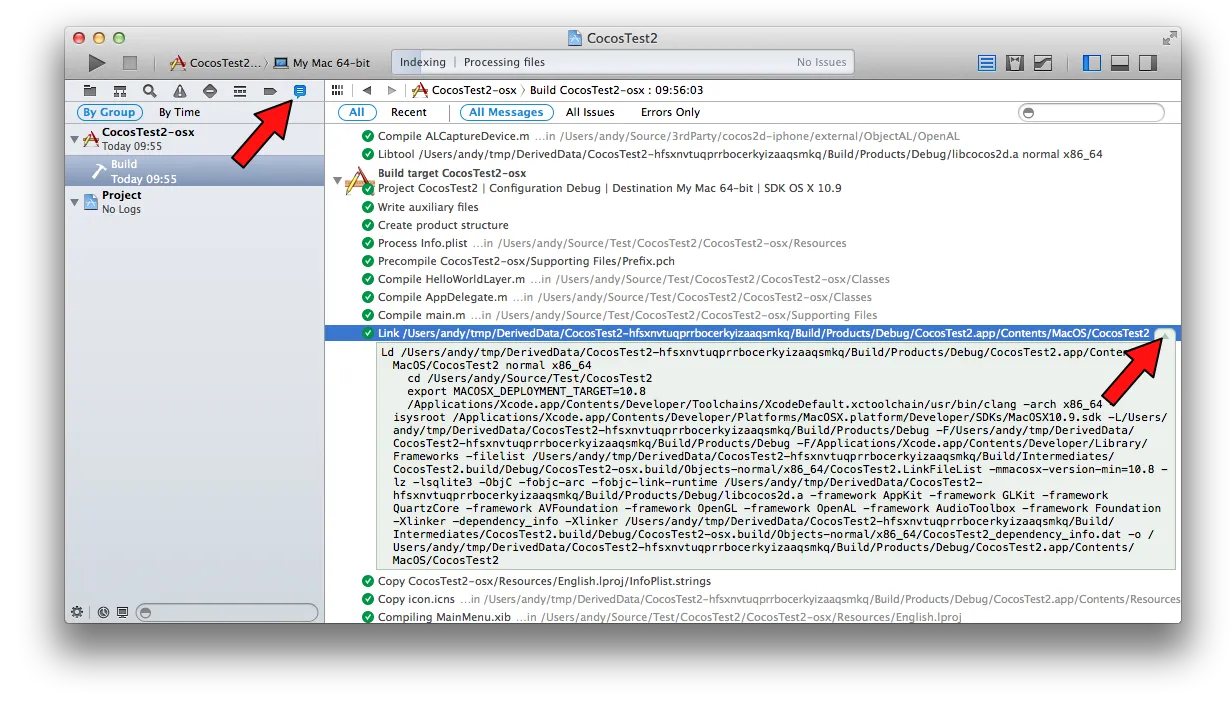Select the Build log entry in navigator
1230x710 pixels.
(194, 171)
